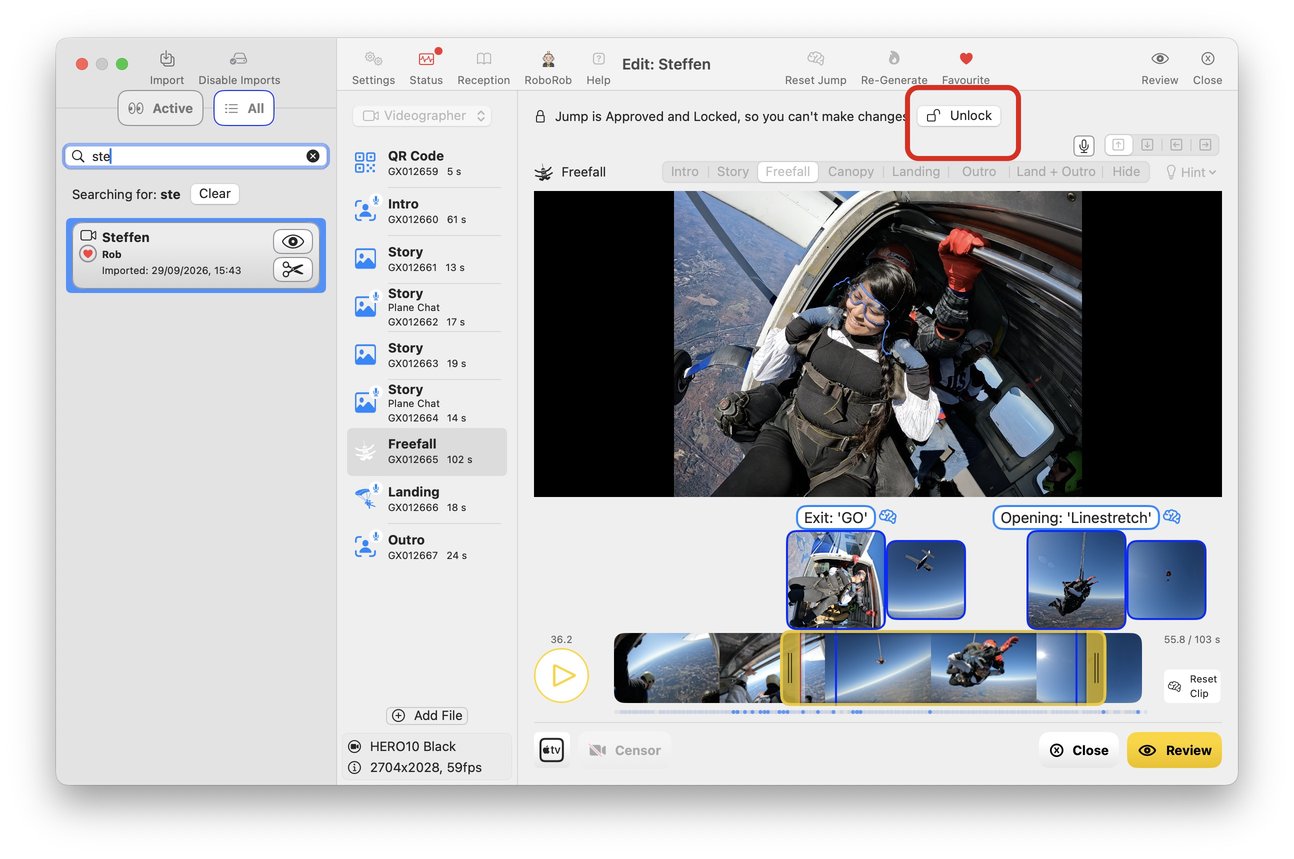Select the Landing GX012666 clip in list
Viewport: 1294px width, 859px height.
427,499
